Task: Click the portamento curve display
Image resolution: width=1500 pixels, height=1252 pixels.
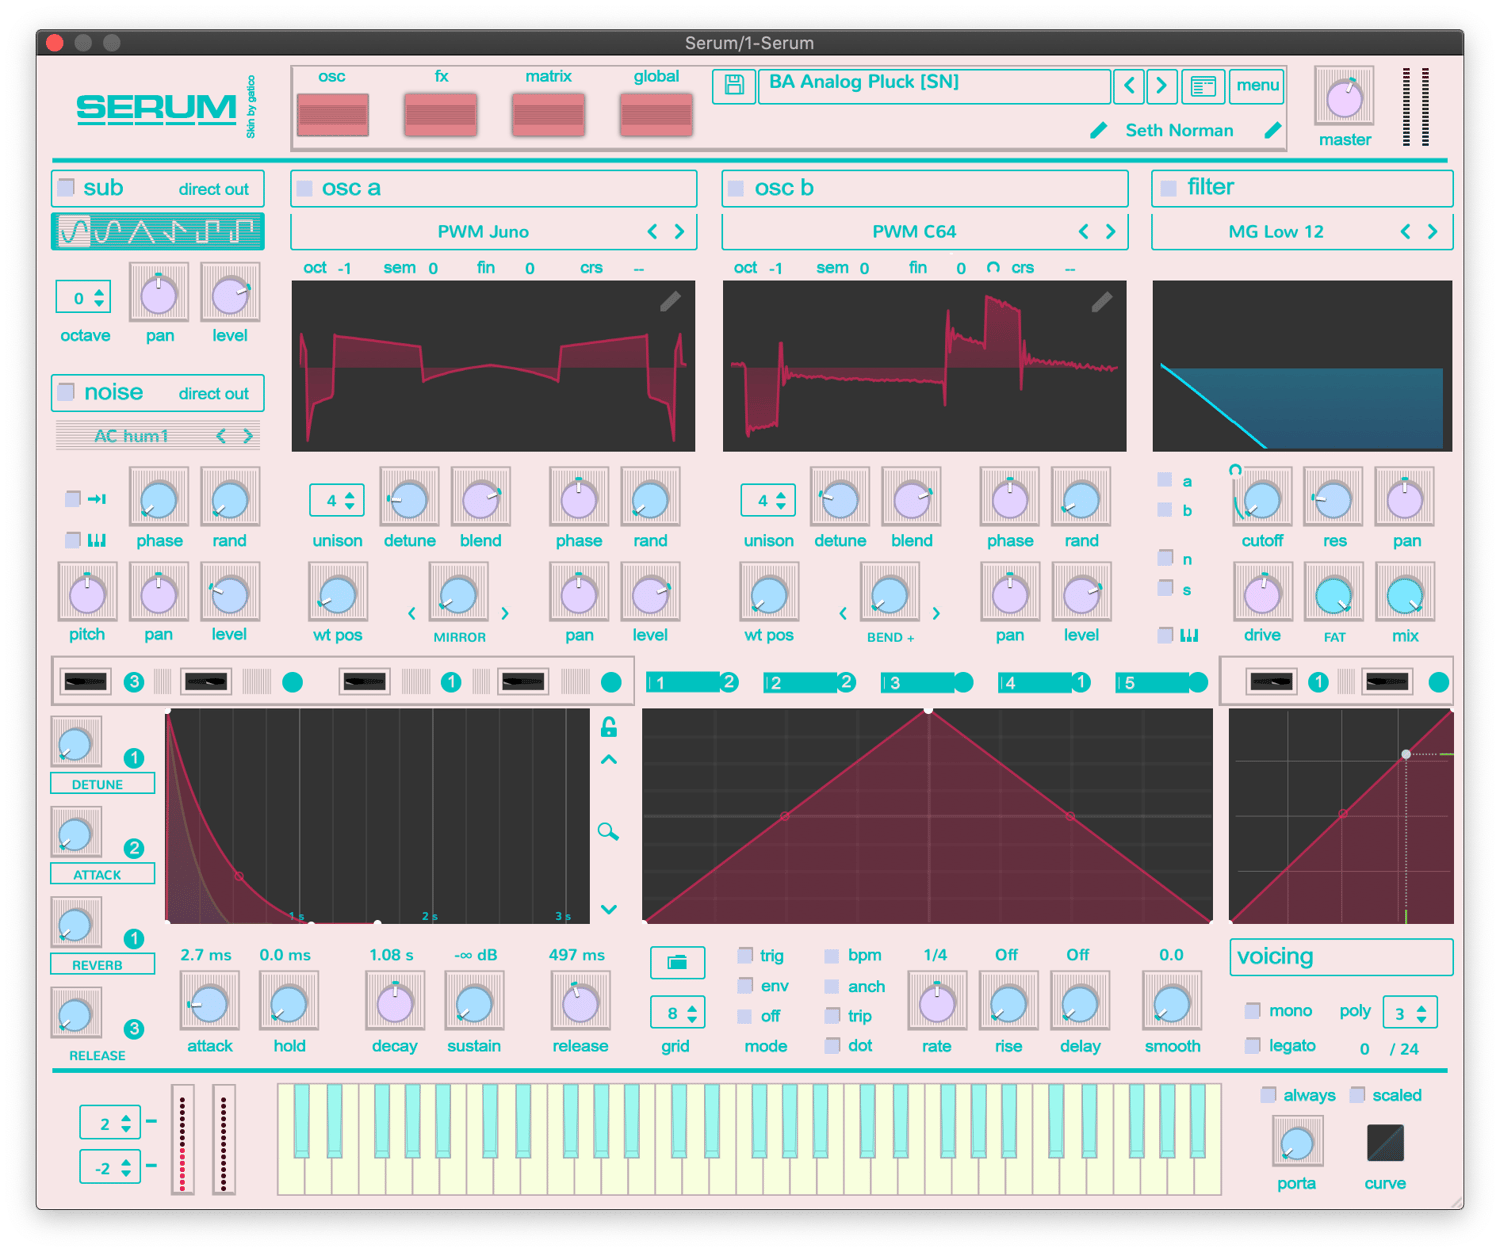Action: (x=1385, y=1143)
